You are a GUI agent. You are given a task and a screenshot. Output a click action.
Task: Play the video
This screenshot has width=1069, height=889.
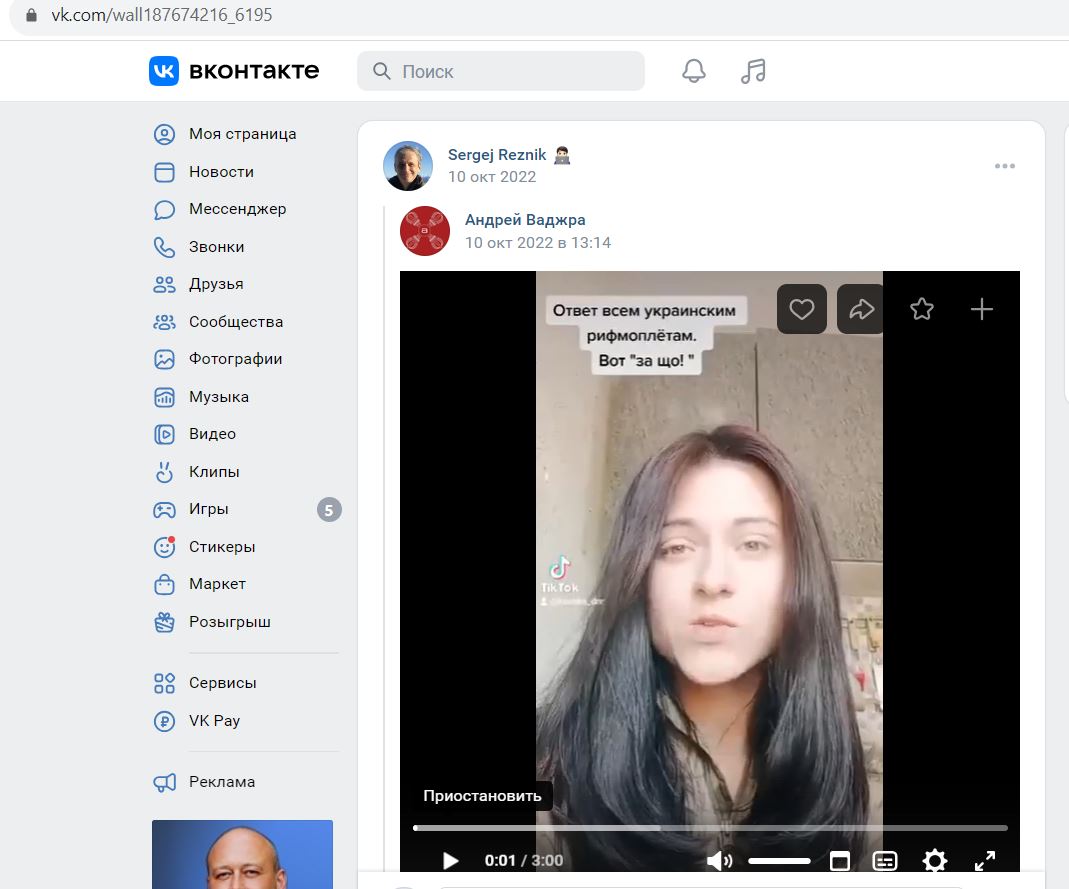point(450,860)
